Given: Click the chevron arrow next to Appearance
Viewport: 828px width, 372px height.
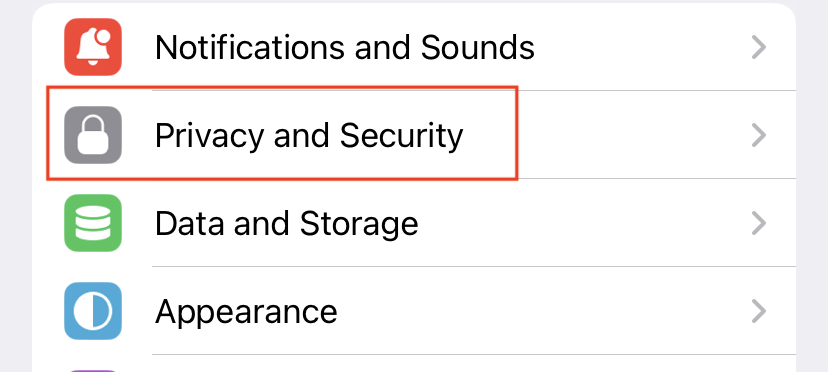Looking at the screenshot, I should tap(759, 311).
